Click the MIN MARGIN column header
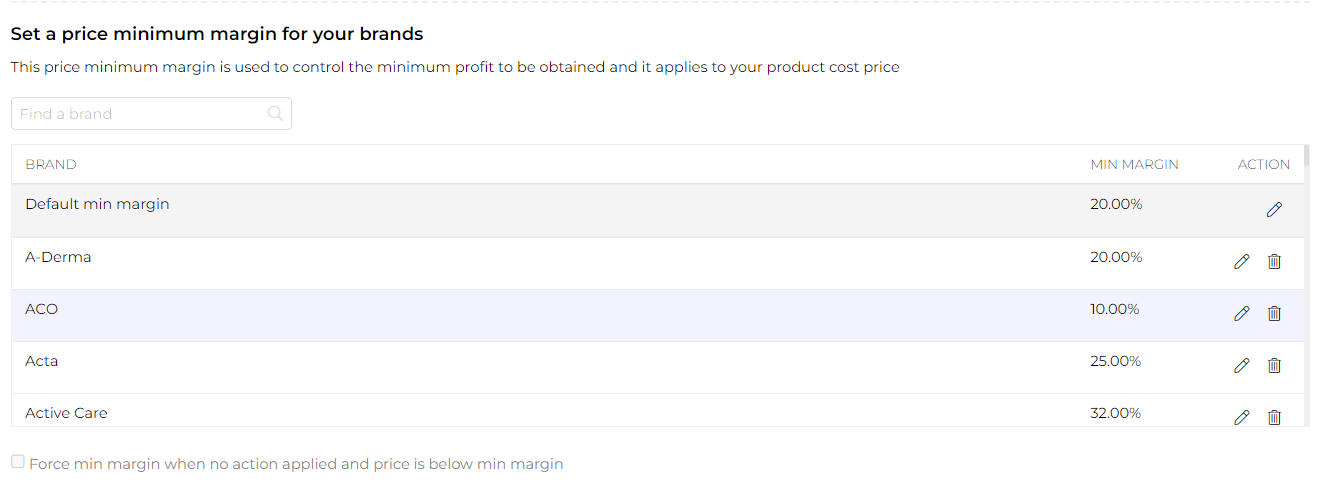This screenshot has width=1328, height=480. [x=1134, y=165]
